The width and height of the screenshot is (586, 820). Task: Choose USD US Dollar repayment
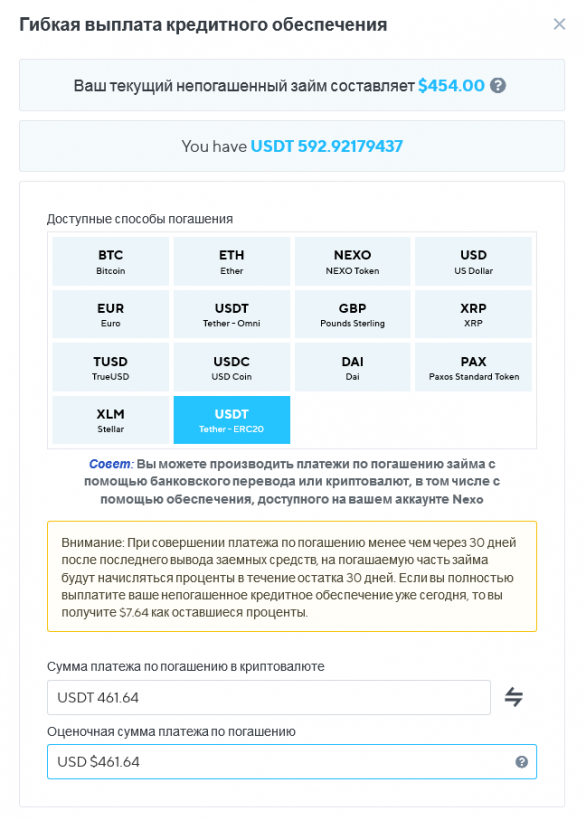click(x=472, y=261)
